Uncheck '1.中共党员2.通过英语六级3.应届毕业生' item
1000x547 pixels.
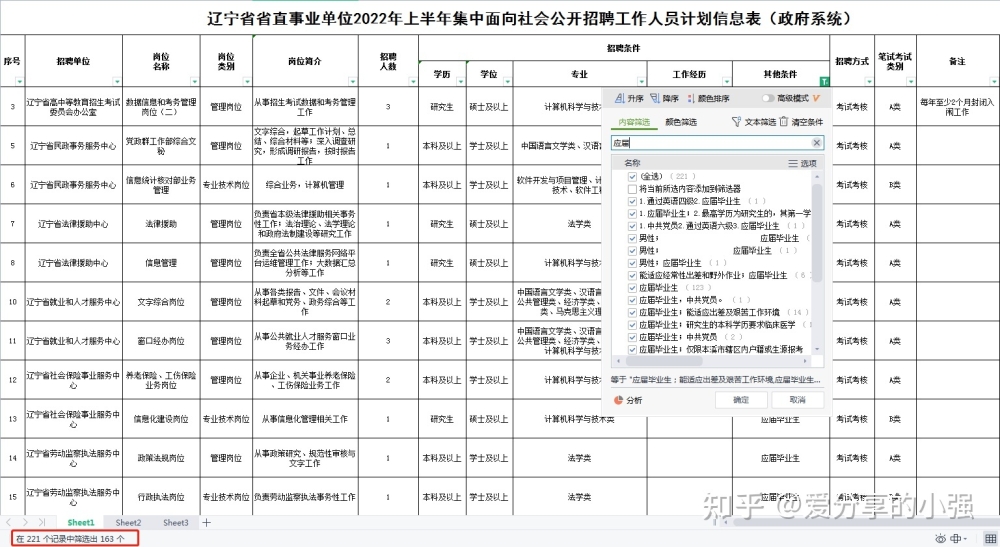(x=632, y=226)
